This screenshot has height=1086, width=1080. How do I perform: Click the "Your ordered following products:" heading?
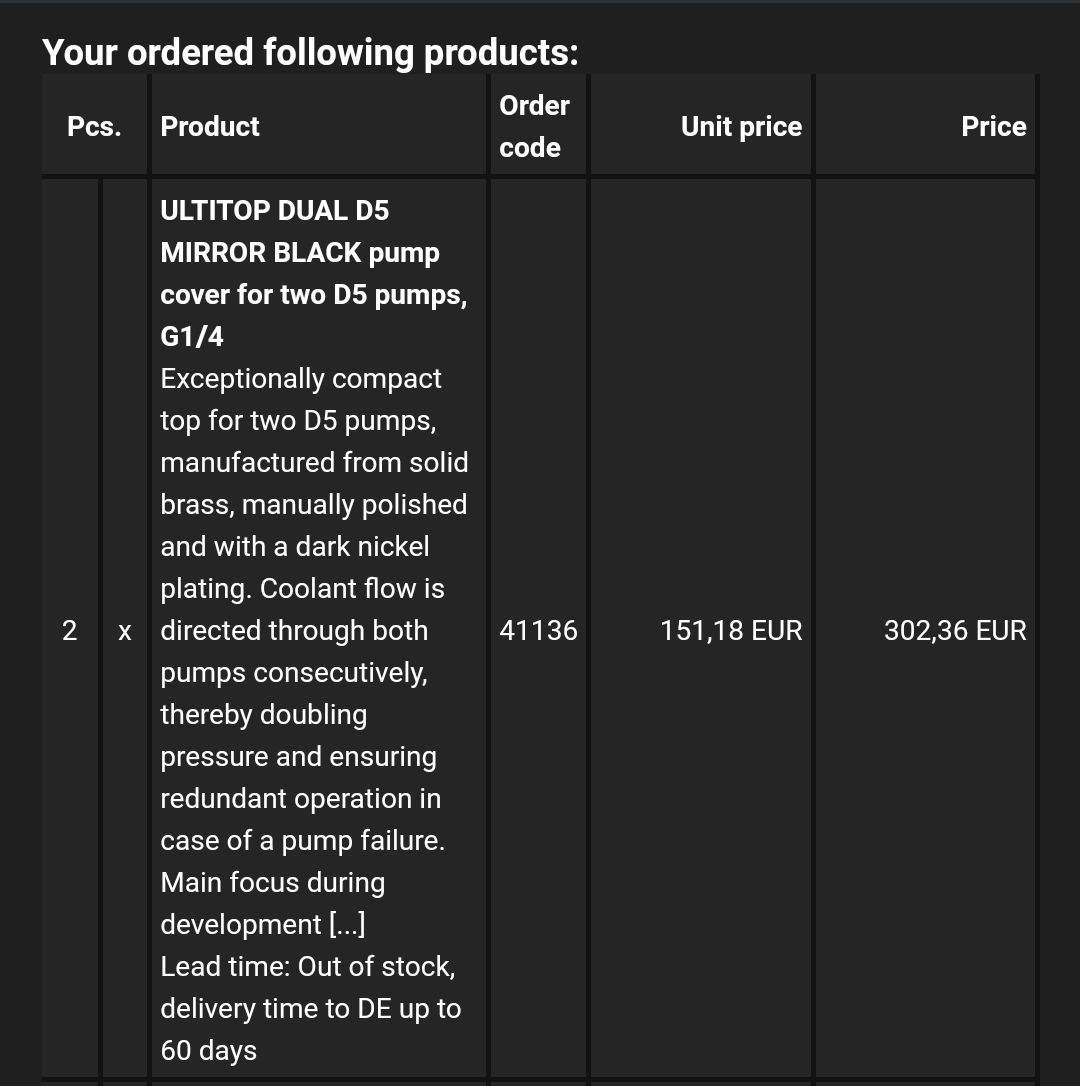(x=310, y=52)
